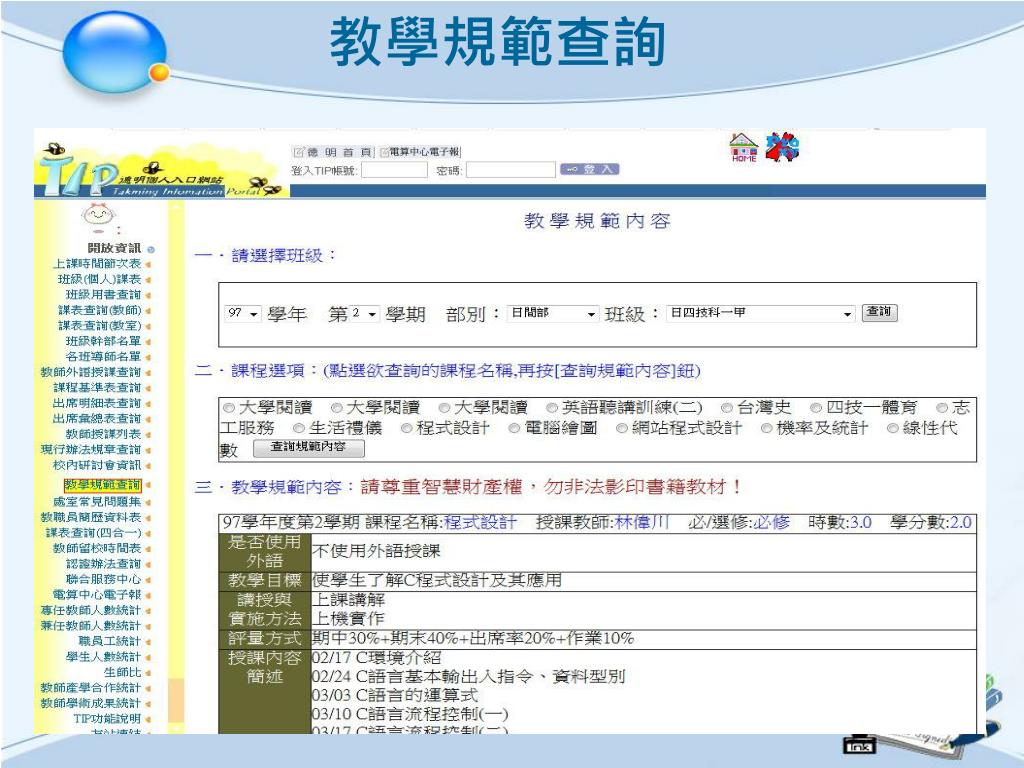Open 教師留校時間表 in sidebar
The image size is (1024, 768).
click(x=97, y=549)
